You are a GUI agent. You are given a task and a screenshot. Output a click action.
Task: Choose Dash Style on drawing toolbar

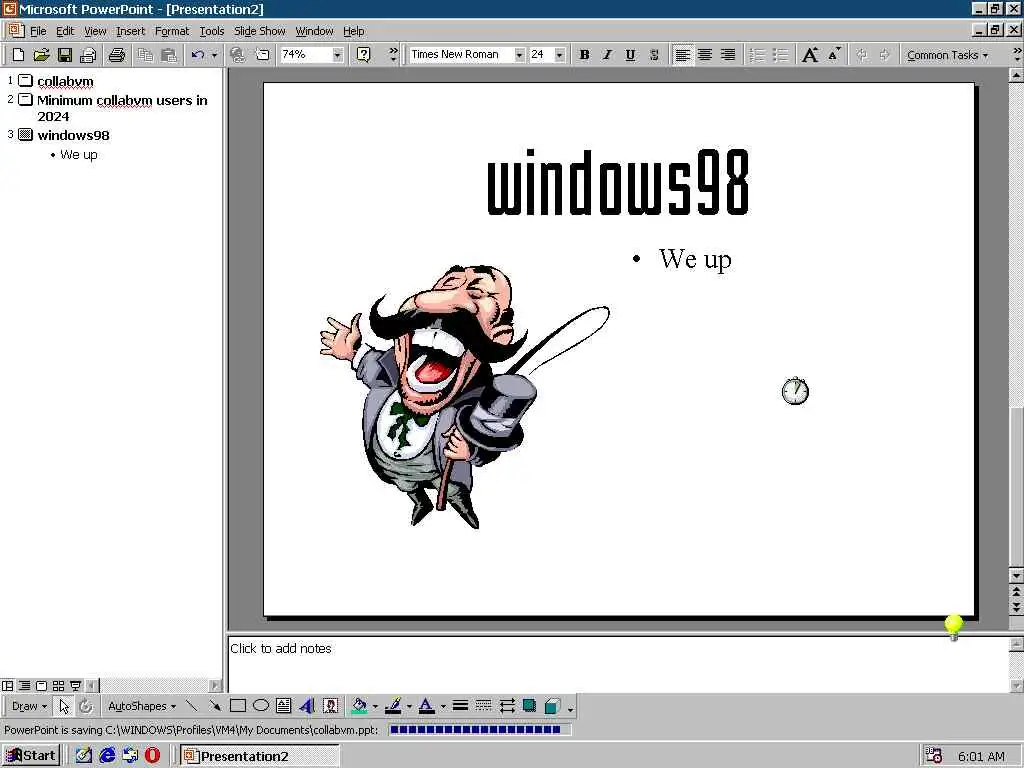click(x=483, y=706)
